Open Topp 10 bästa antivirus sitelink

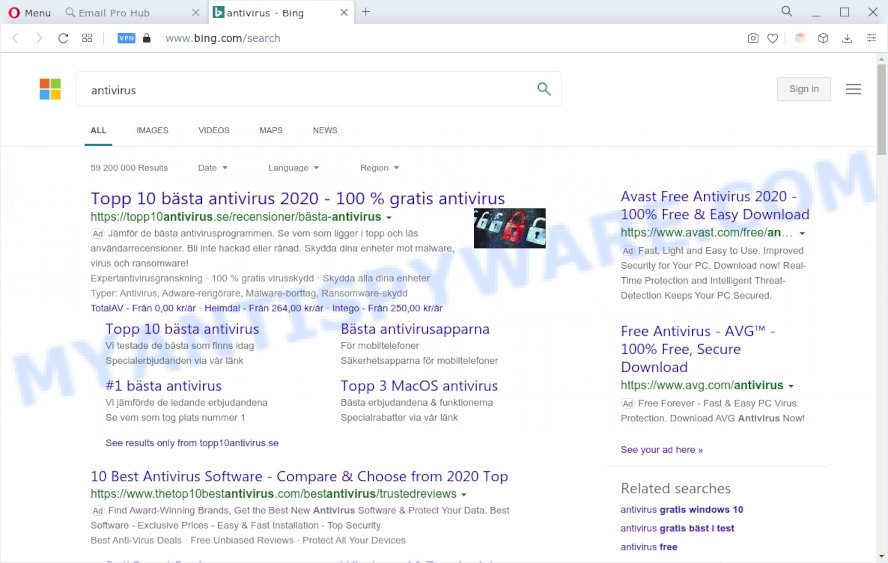(182, 329)
